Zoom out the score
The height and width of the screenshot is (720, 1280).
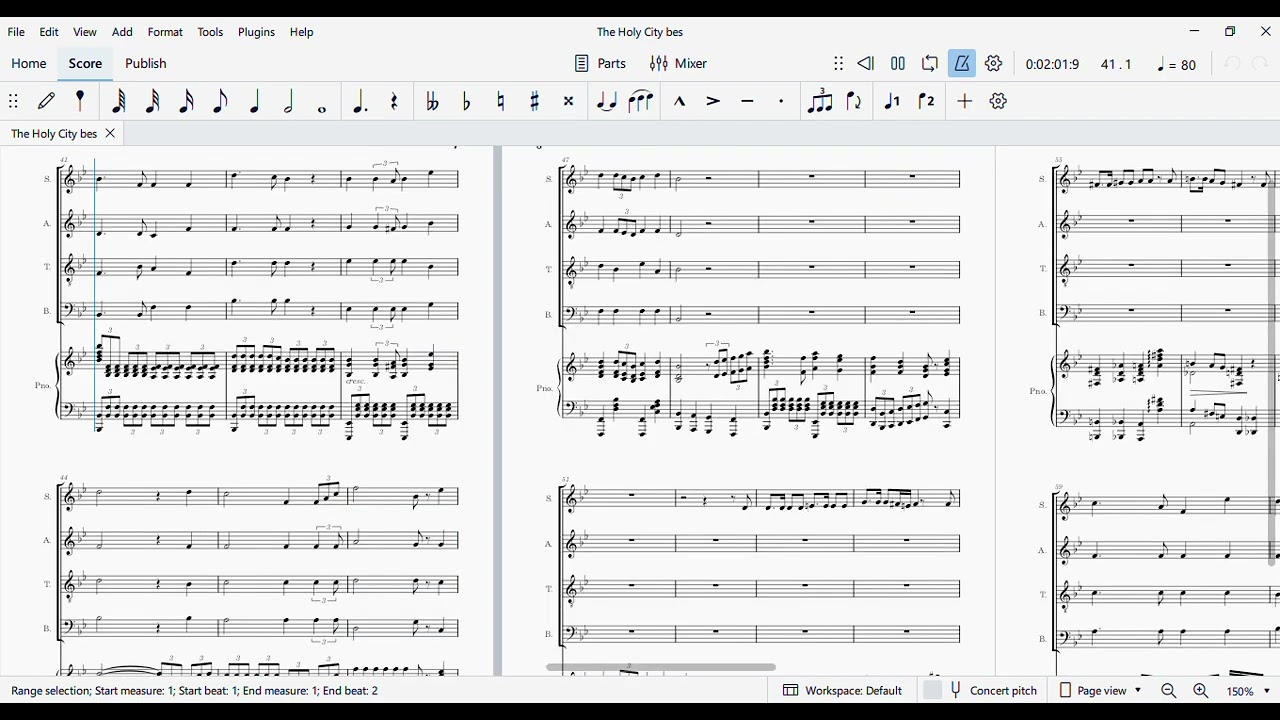[x=1169, y=691]
